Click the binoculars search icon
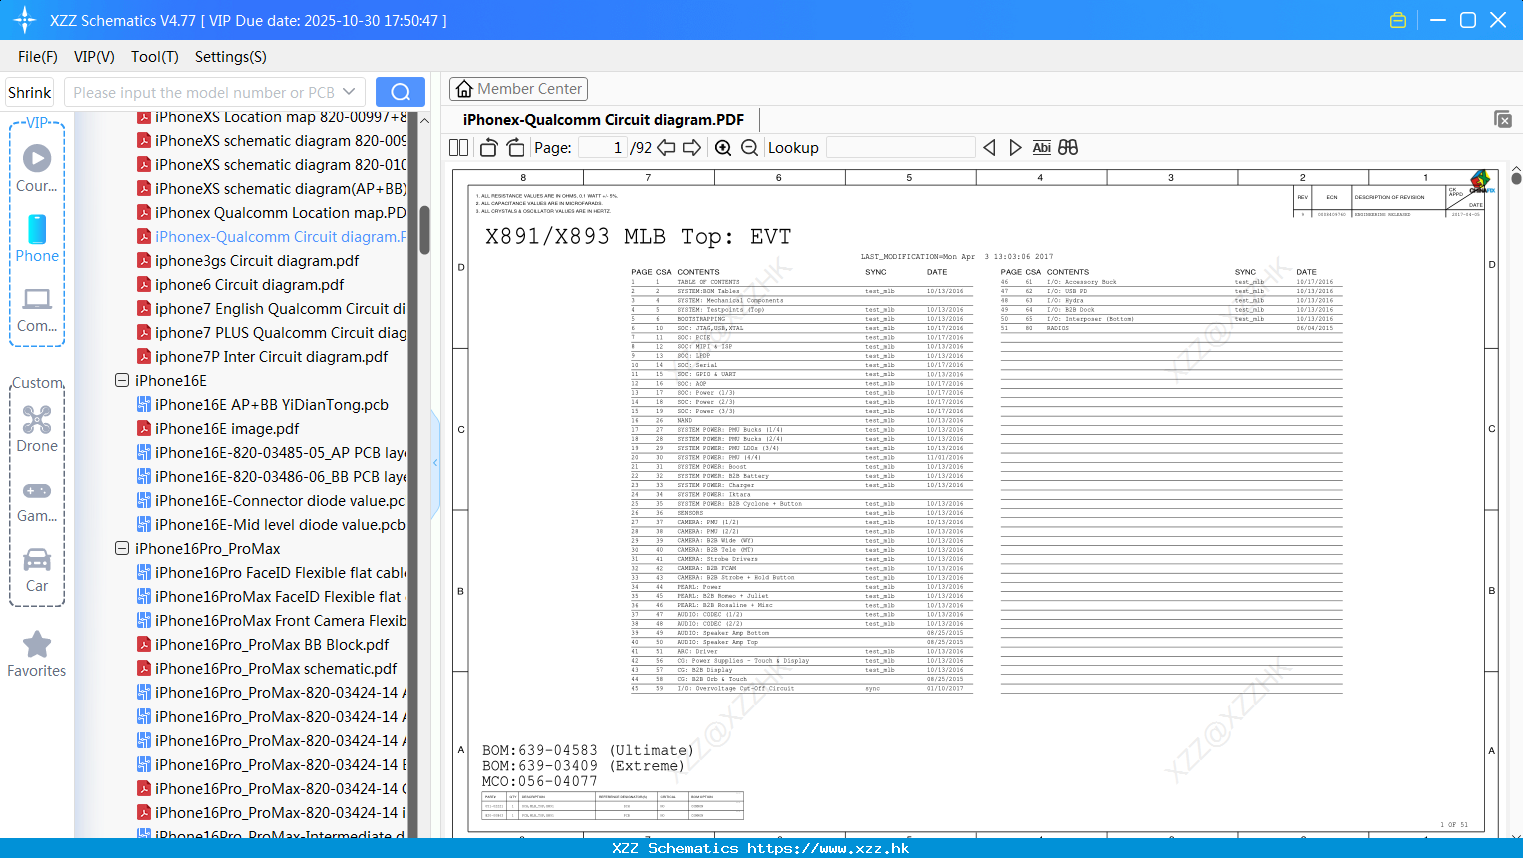This screenshot has height=858, width=1523. pos(1068,148)
